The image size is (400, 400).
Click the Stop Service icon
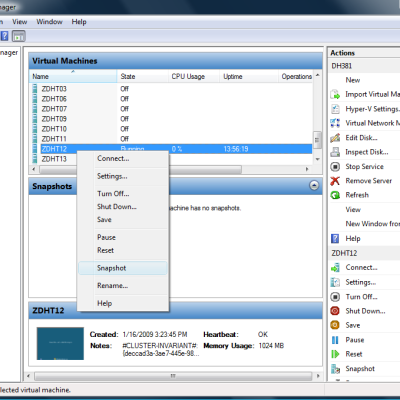coord(335,166)
